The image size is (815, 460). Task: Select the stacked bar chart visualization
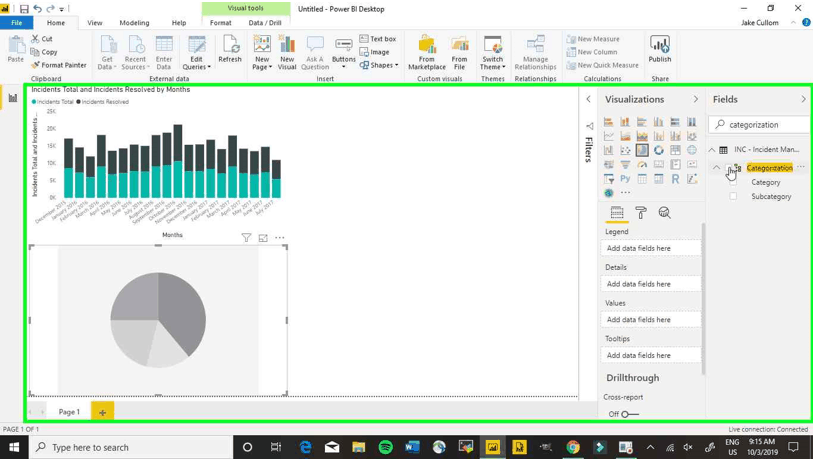pyautogui.click(x=609, y=122)
